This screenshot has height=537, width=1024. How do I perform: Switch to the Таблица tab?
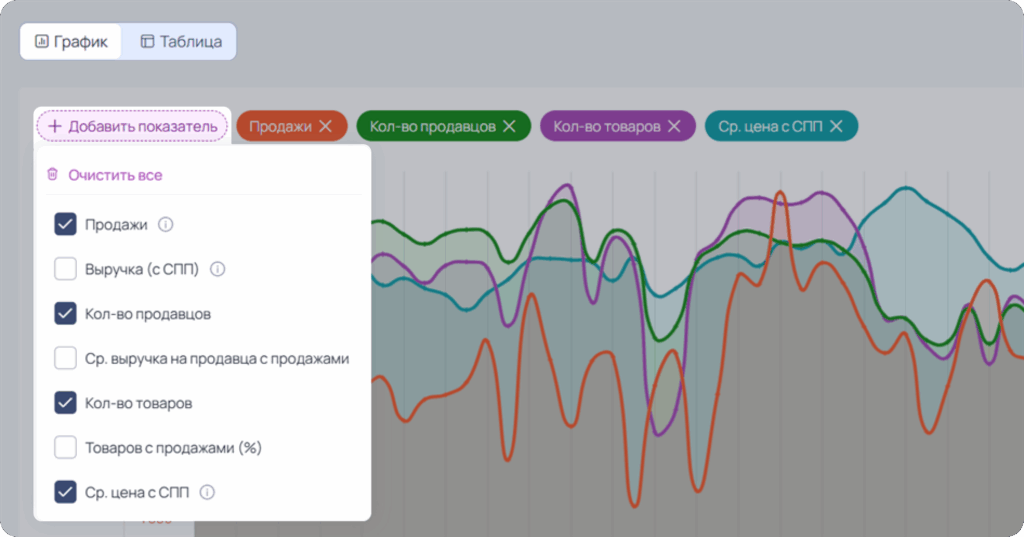[x=181, y=42]
